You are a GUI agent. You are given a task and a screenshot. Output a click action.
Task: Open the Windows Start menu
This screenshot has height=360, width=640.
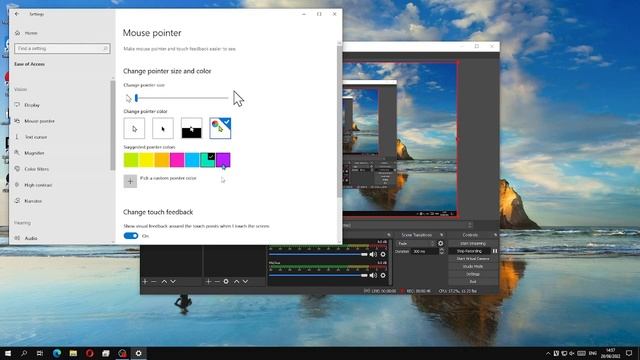pyautogui.click(x=8, y=353)
